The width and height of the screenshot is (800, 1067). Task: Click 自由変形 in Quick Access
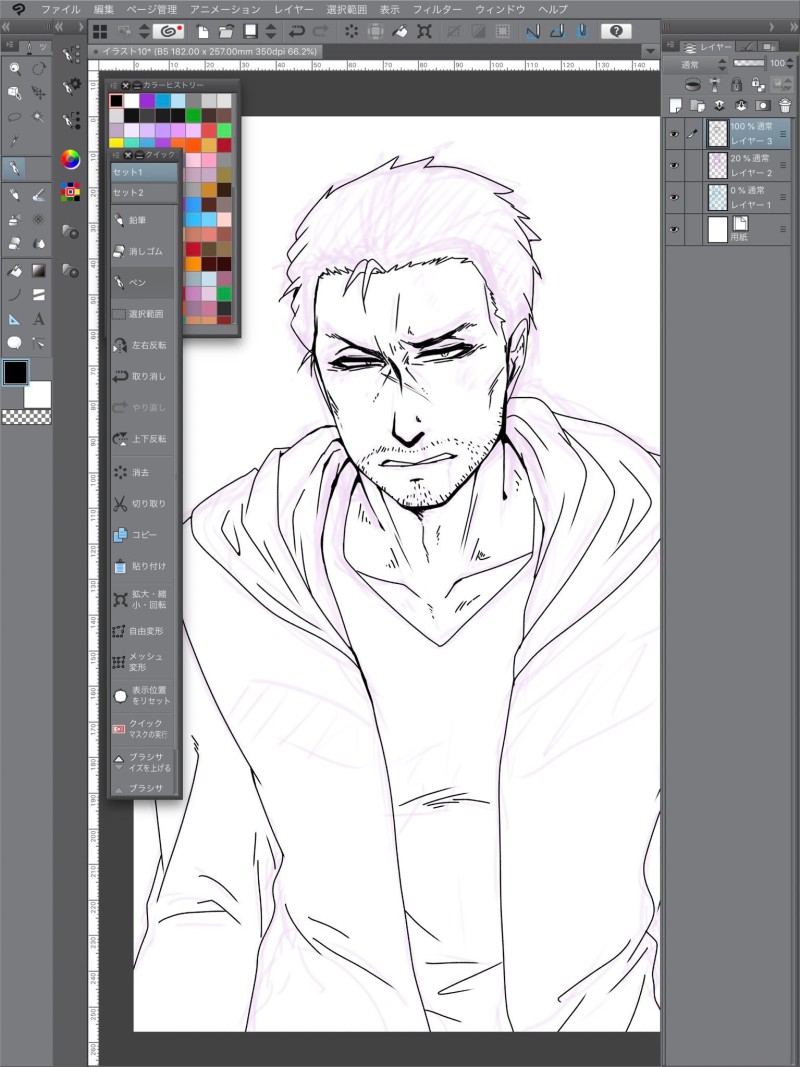(x=144, y=631)
